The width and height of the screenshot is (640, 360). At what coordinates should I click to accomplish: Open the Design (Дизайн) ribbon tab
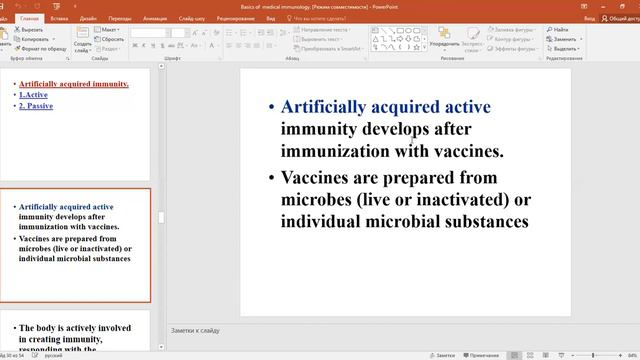[88, 18]
